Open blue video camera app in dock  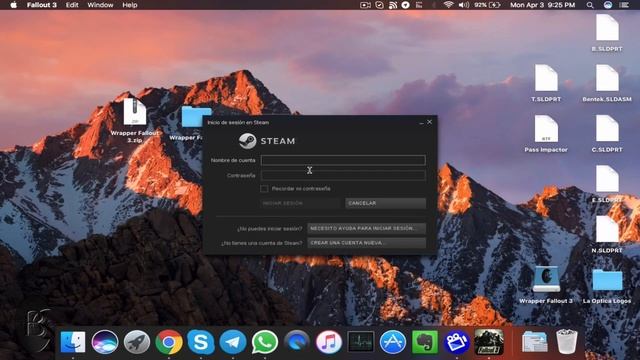[x=457, y=342]
